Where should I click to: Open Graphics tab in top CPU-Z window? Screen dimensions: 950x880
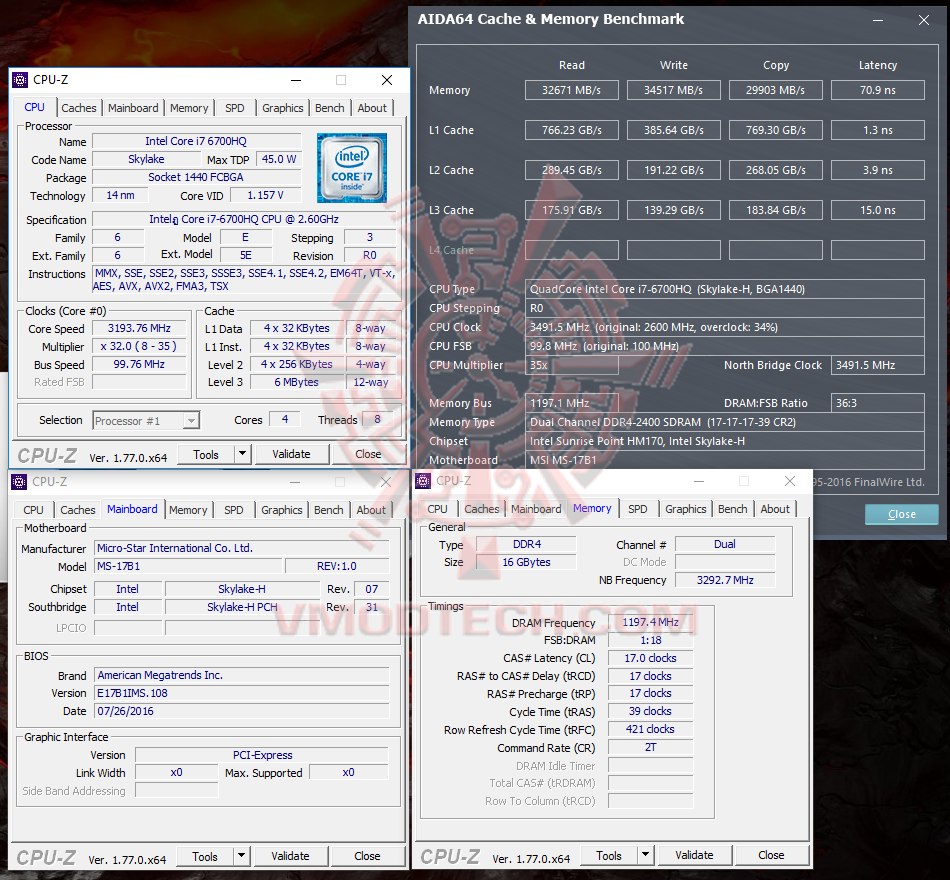[282, 108]
